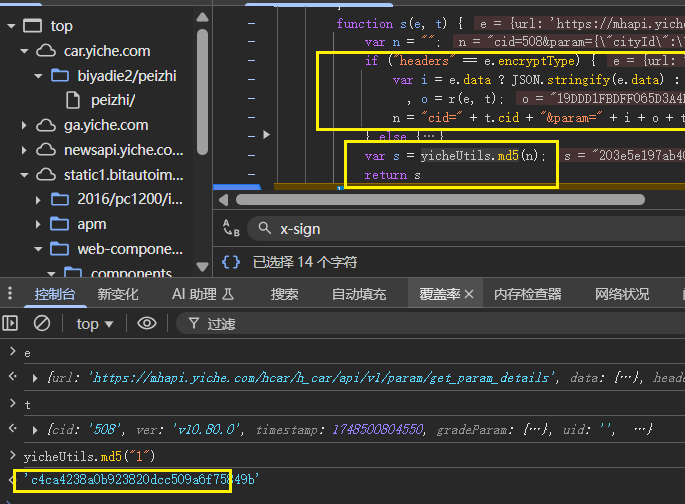Expand the collapsed else block arrow
The width and height of the screenshot is (685, 504).
266,135
